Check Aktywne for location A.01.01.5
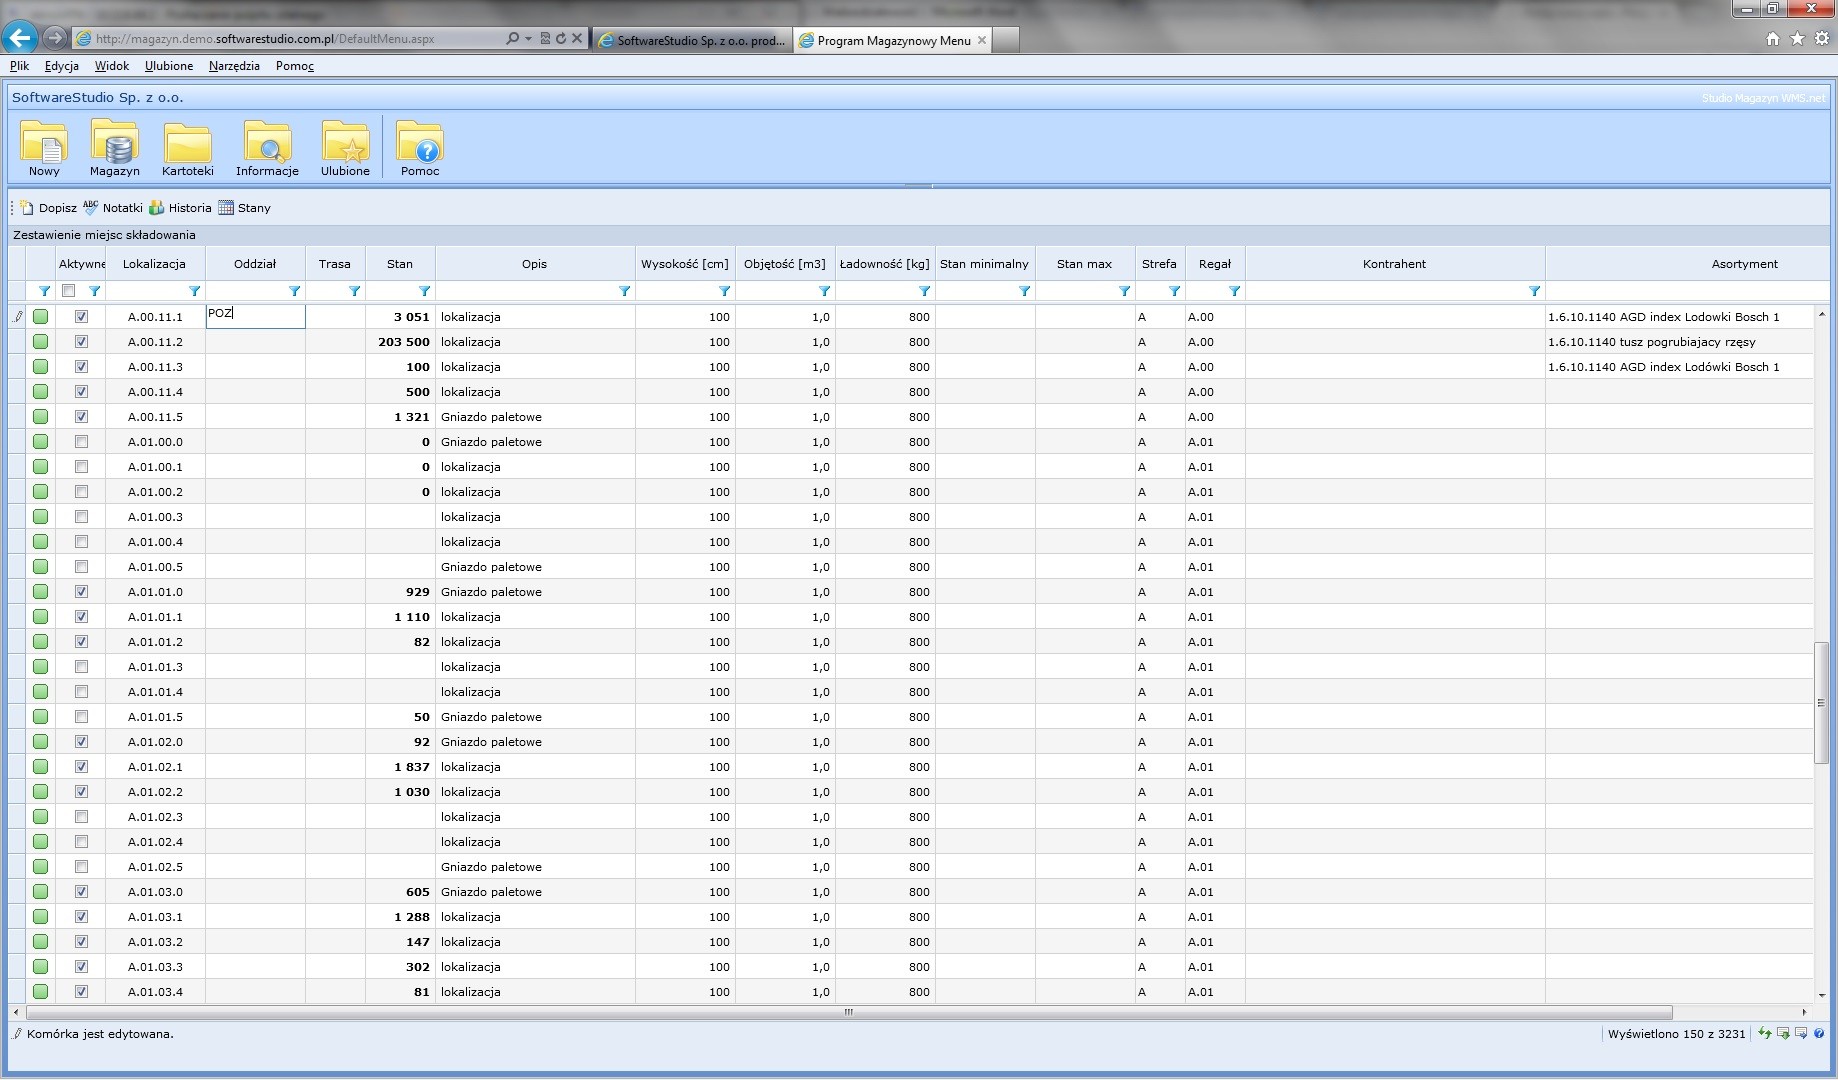 point(82,717)
